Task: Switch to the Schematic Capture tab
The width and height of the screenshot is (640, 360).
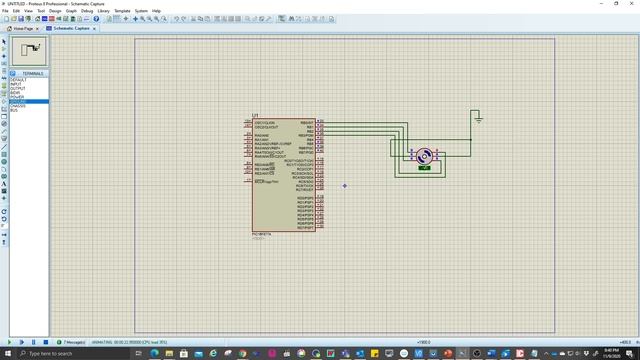Action: 71,29
